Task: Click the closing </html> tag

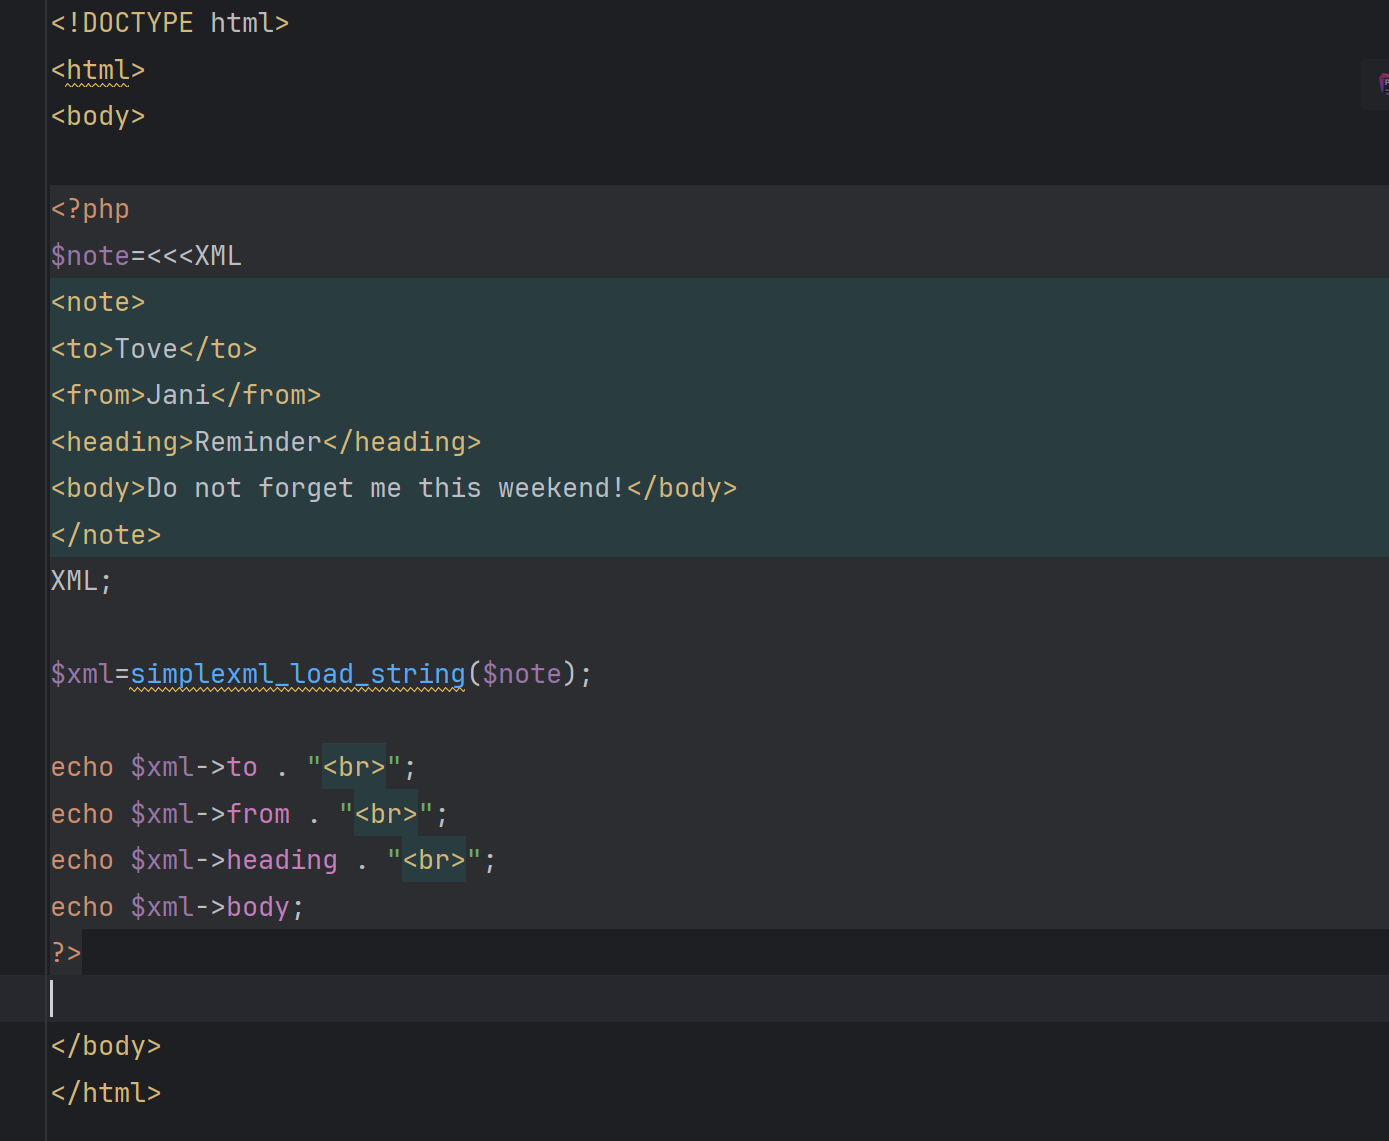Action: (x=106, y=1093)
